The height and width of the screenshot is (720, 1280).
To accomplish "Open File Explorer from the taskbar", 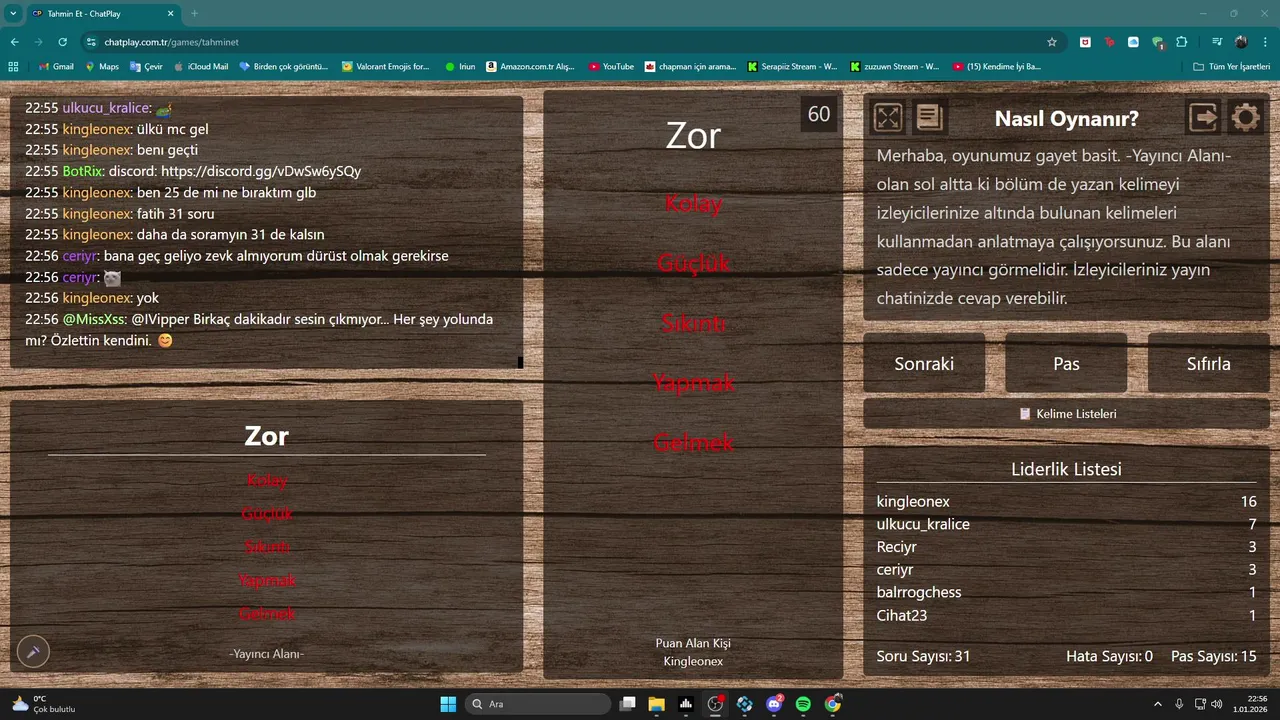I will (656, 704).
